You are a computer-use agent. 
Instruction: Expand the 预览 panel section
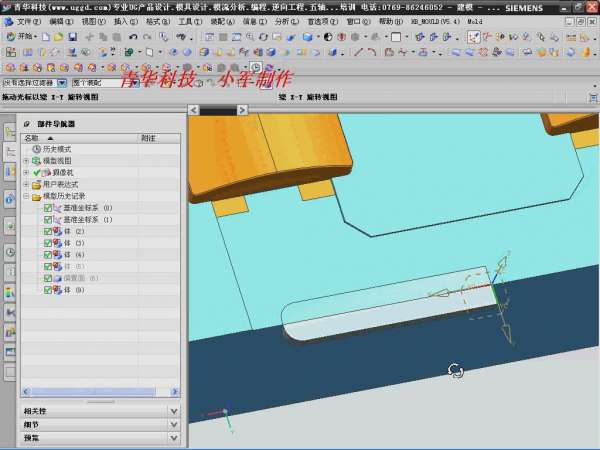click(174, 437)
